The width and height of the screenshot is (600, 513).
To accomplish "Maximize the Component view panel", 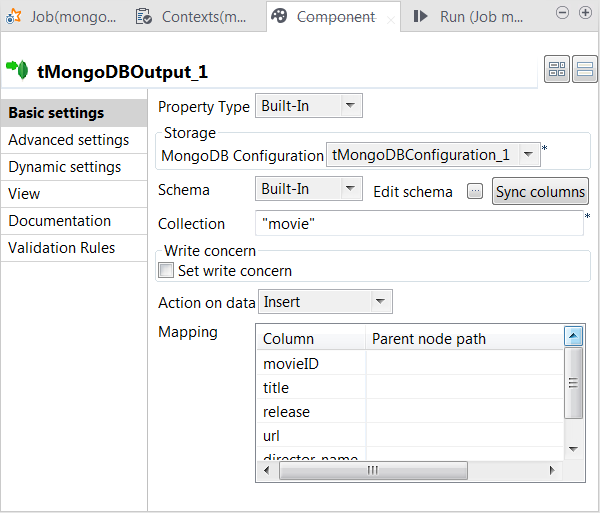I will click(580, 12).
